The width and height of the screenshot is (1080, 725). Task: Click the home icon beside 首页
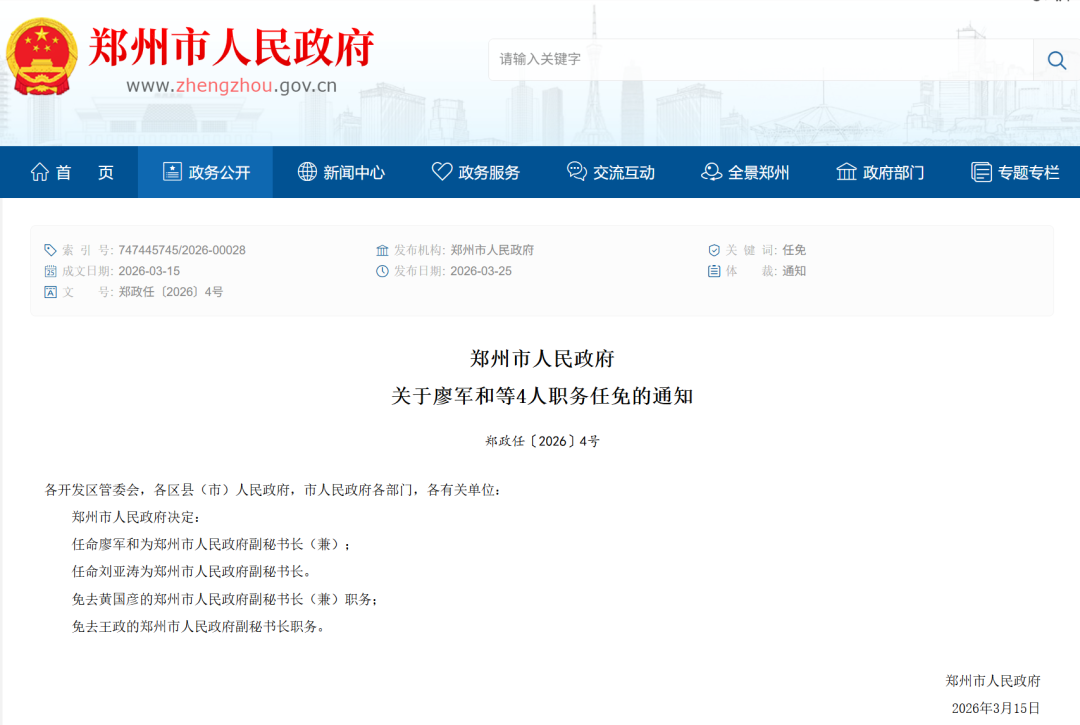[x=40, y=172]
